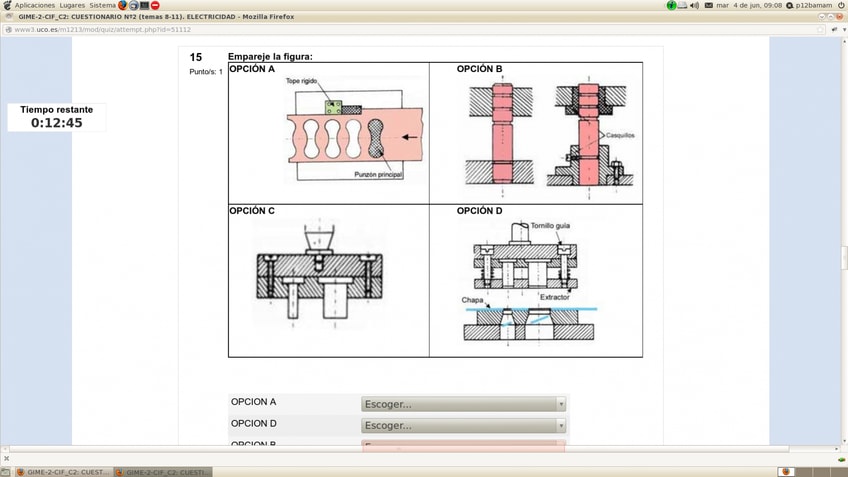Expand the OPCION A answer dropdown

click(464, 404)
